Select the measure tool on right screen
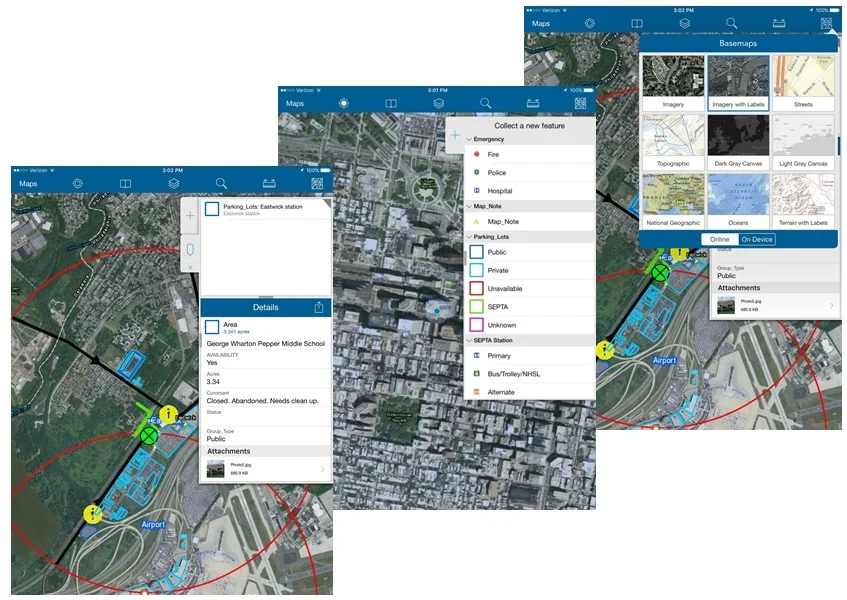The width and height of the screenshot is (847, 600). tap(779, 23)
